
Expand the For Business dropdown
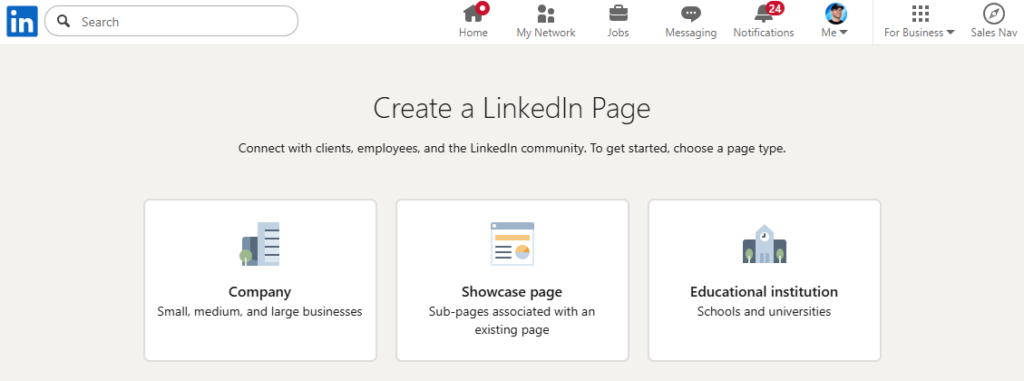[920, 33]
